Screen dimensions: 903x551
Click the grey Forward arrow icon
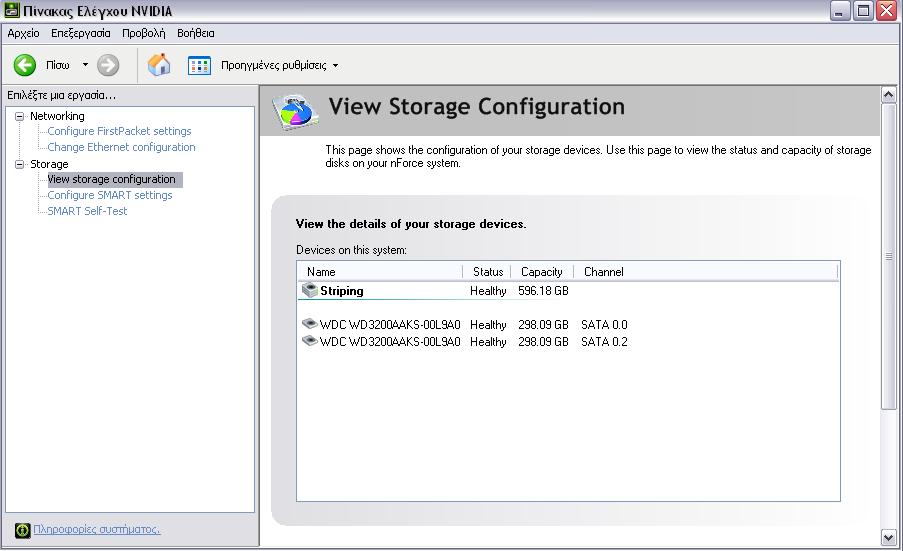108,65
